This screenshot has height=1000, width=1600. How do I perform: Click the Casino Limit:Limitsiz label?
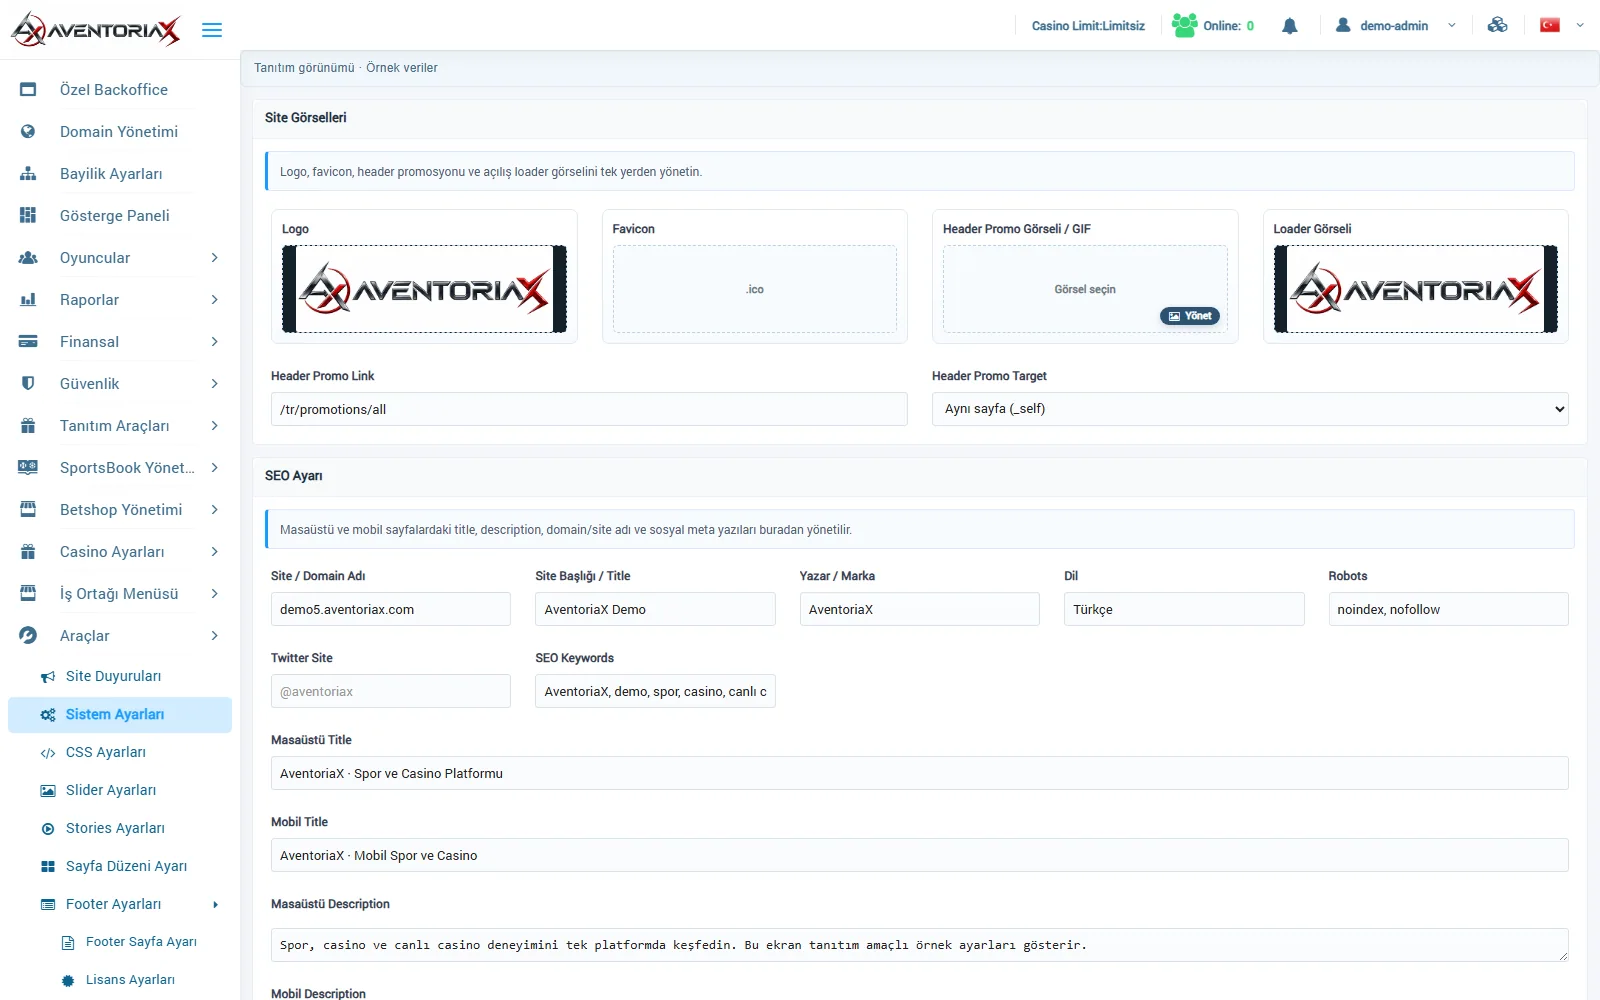pos(1088,26)
